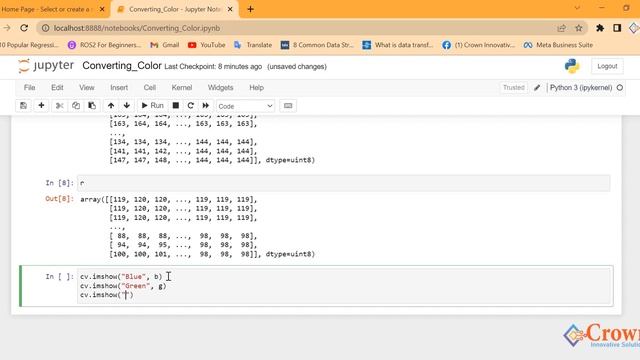Open the Insert menu
This screenshot has width=640, height=360.
pyautogui.click(x=119, y=88)
